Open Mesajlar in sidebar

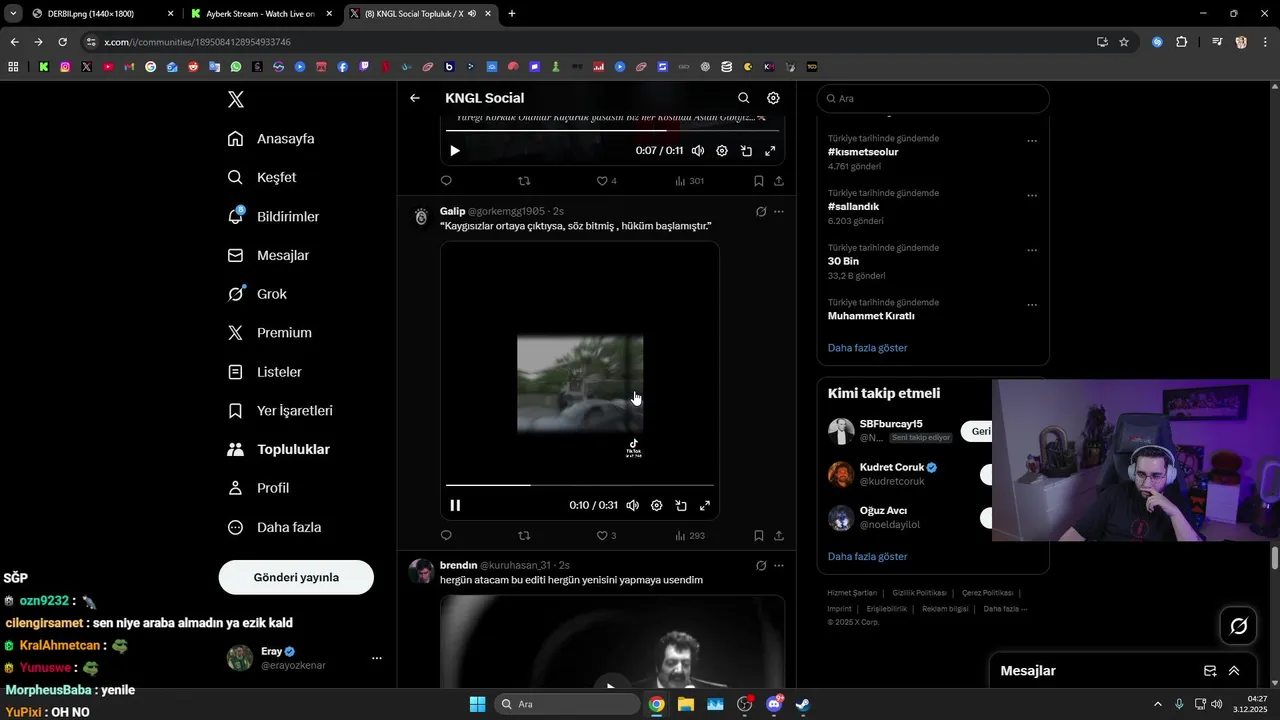click(x=268, y=255)
